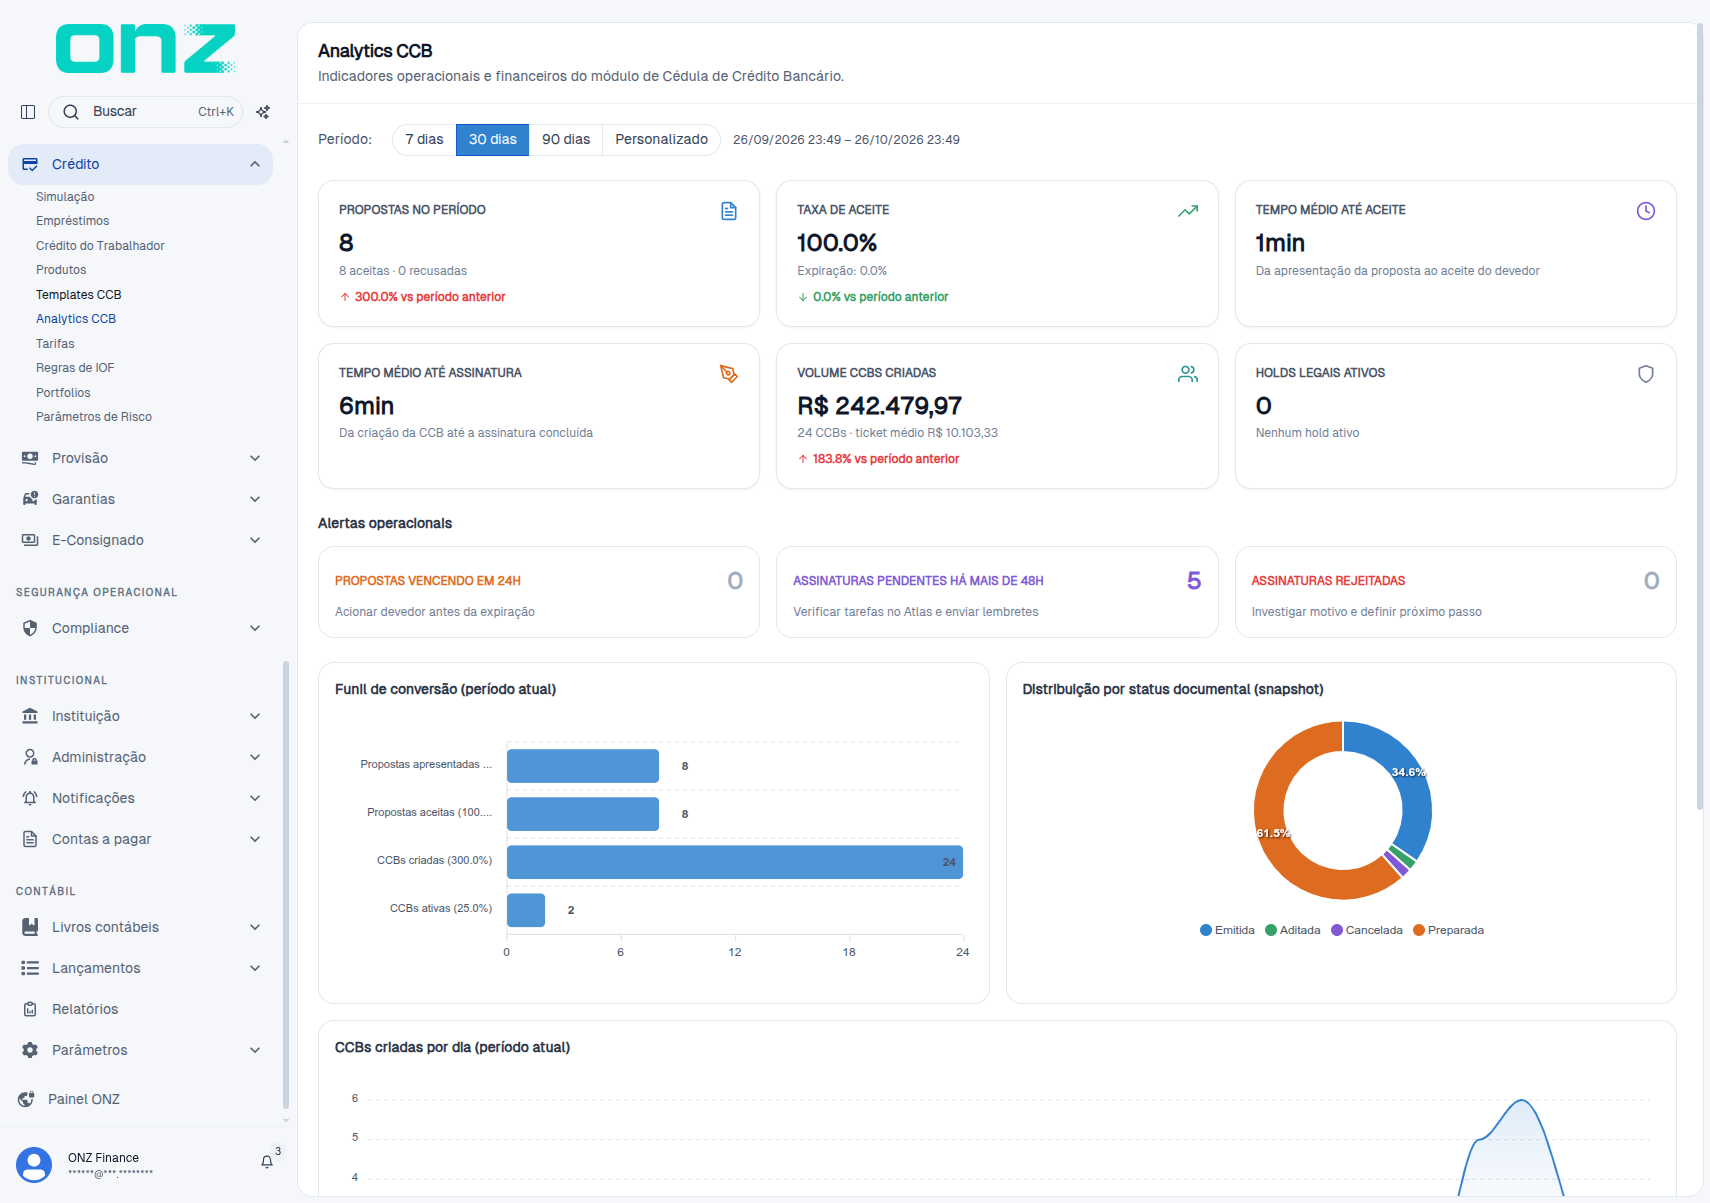Toggle the Emitida legend item
Viewport: 1710px width, 1203px height.
(x=1227, y=930)
